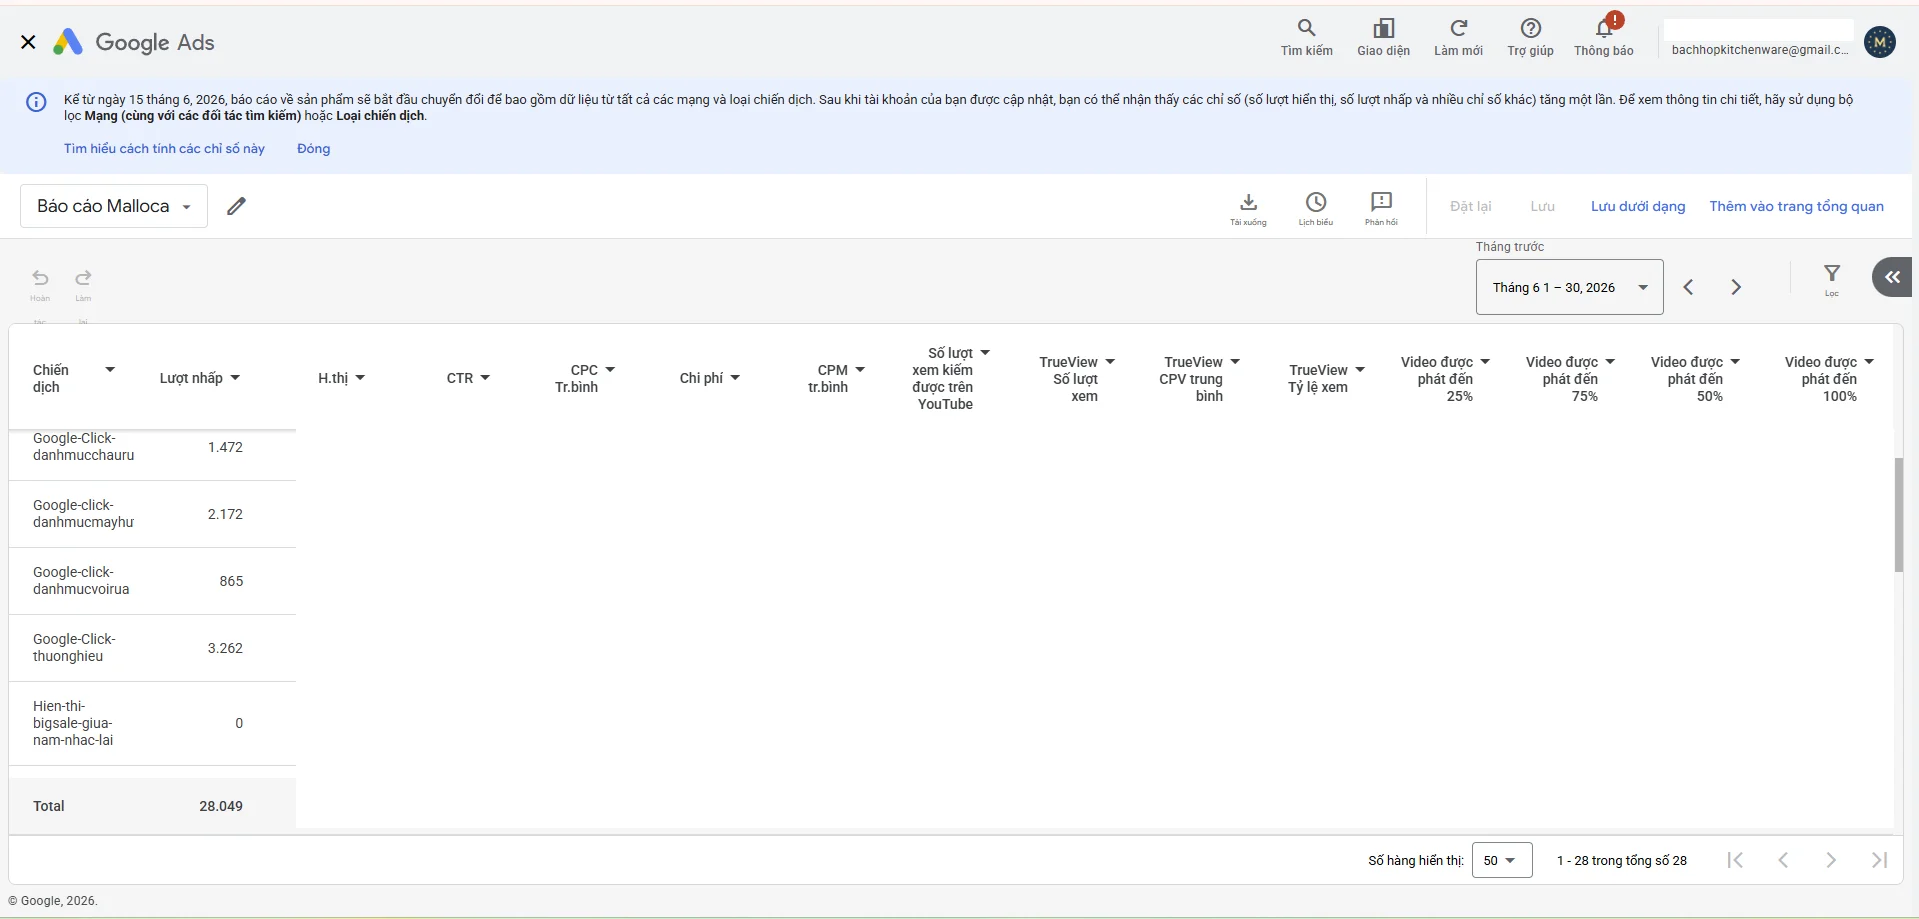Open the Chiến dịch column menu arrow
Image resolution: width=1919 pixels, height=919 pixels.
point(110,370)
